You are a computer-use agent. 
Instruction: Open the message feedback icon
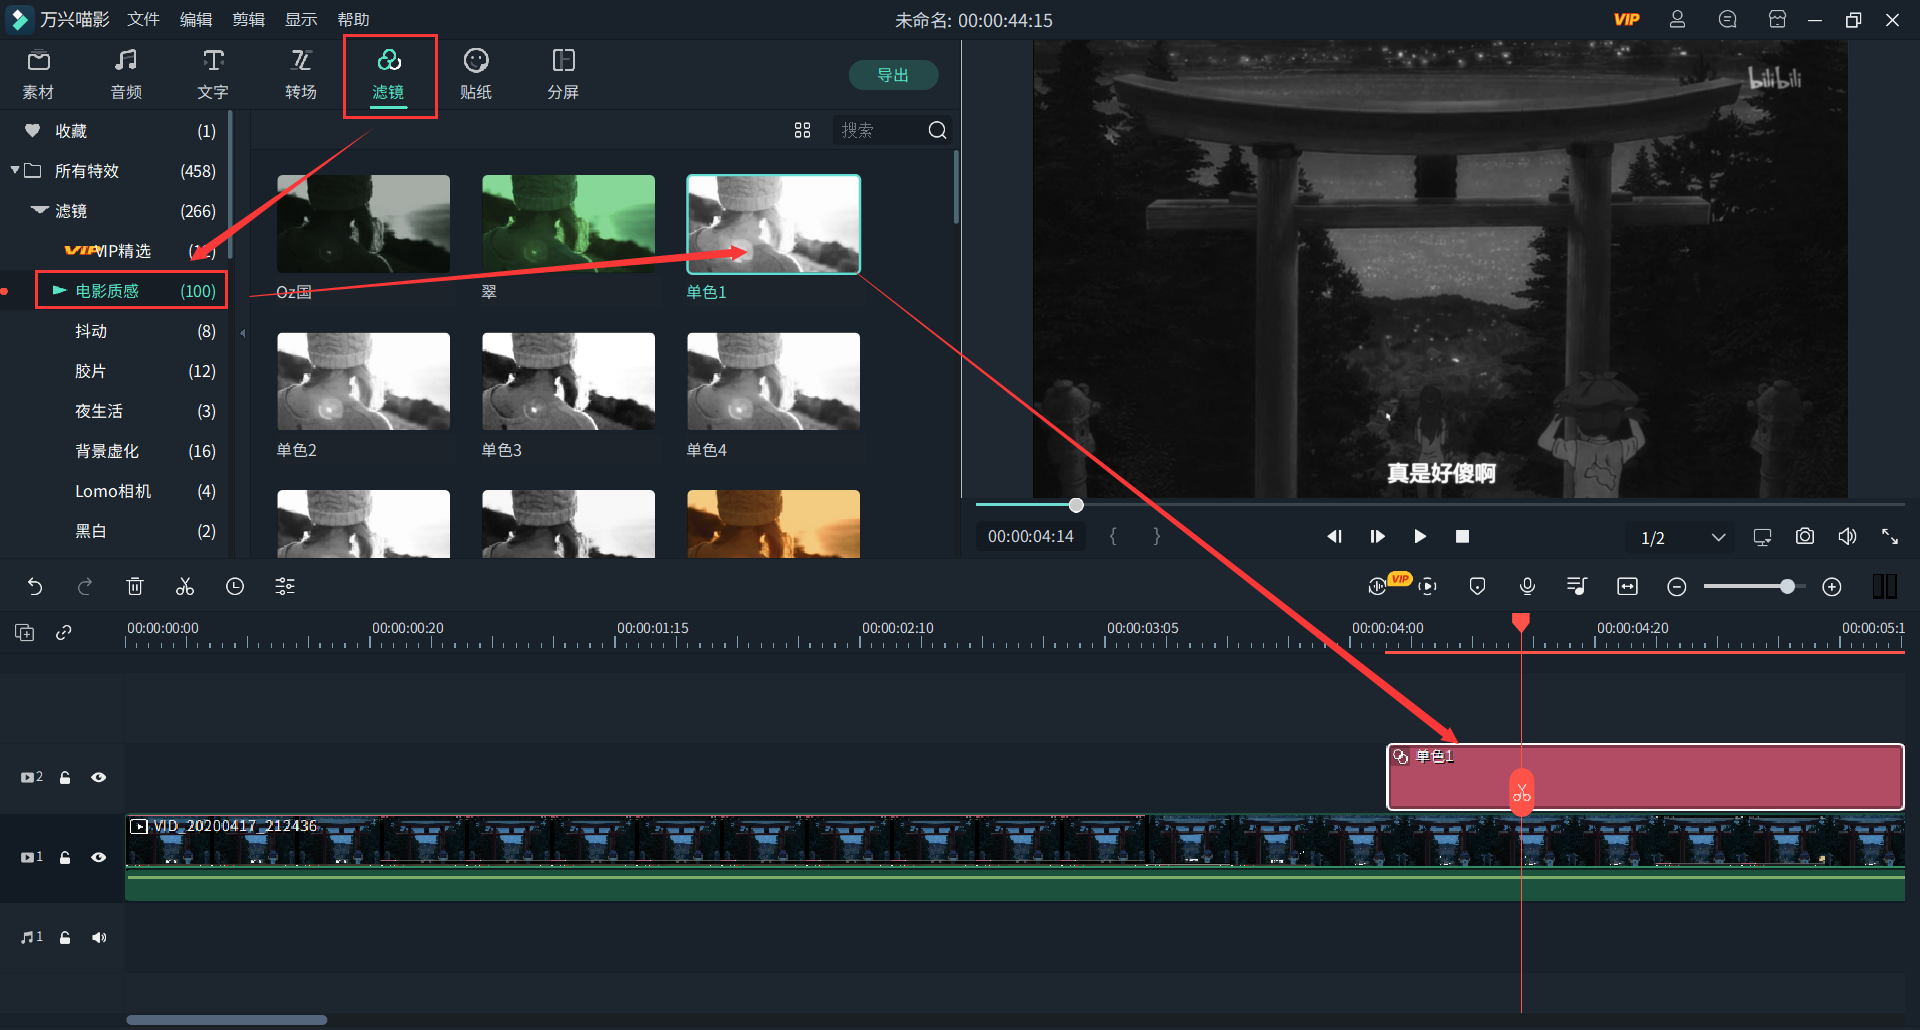[x=1727, y=20]
